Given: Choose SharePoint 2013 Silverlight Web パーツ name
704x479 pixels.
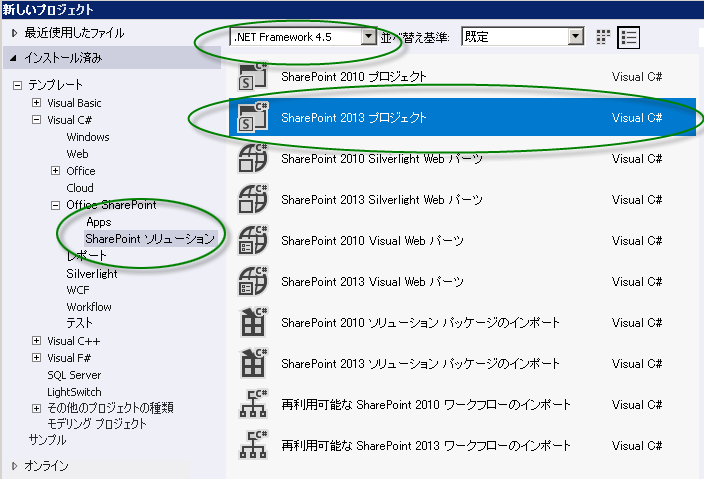Looking at the screenshot, I should (x=382, y=200).
